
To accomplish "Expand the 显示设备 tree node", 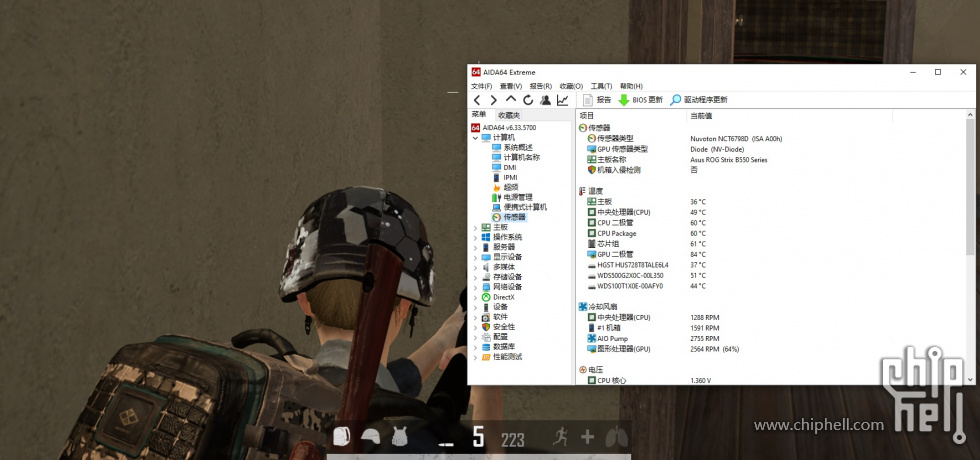I will tap(475, 258).
